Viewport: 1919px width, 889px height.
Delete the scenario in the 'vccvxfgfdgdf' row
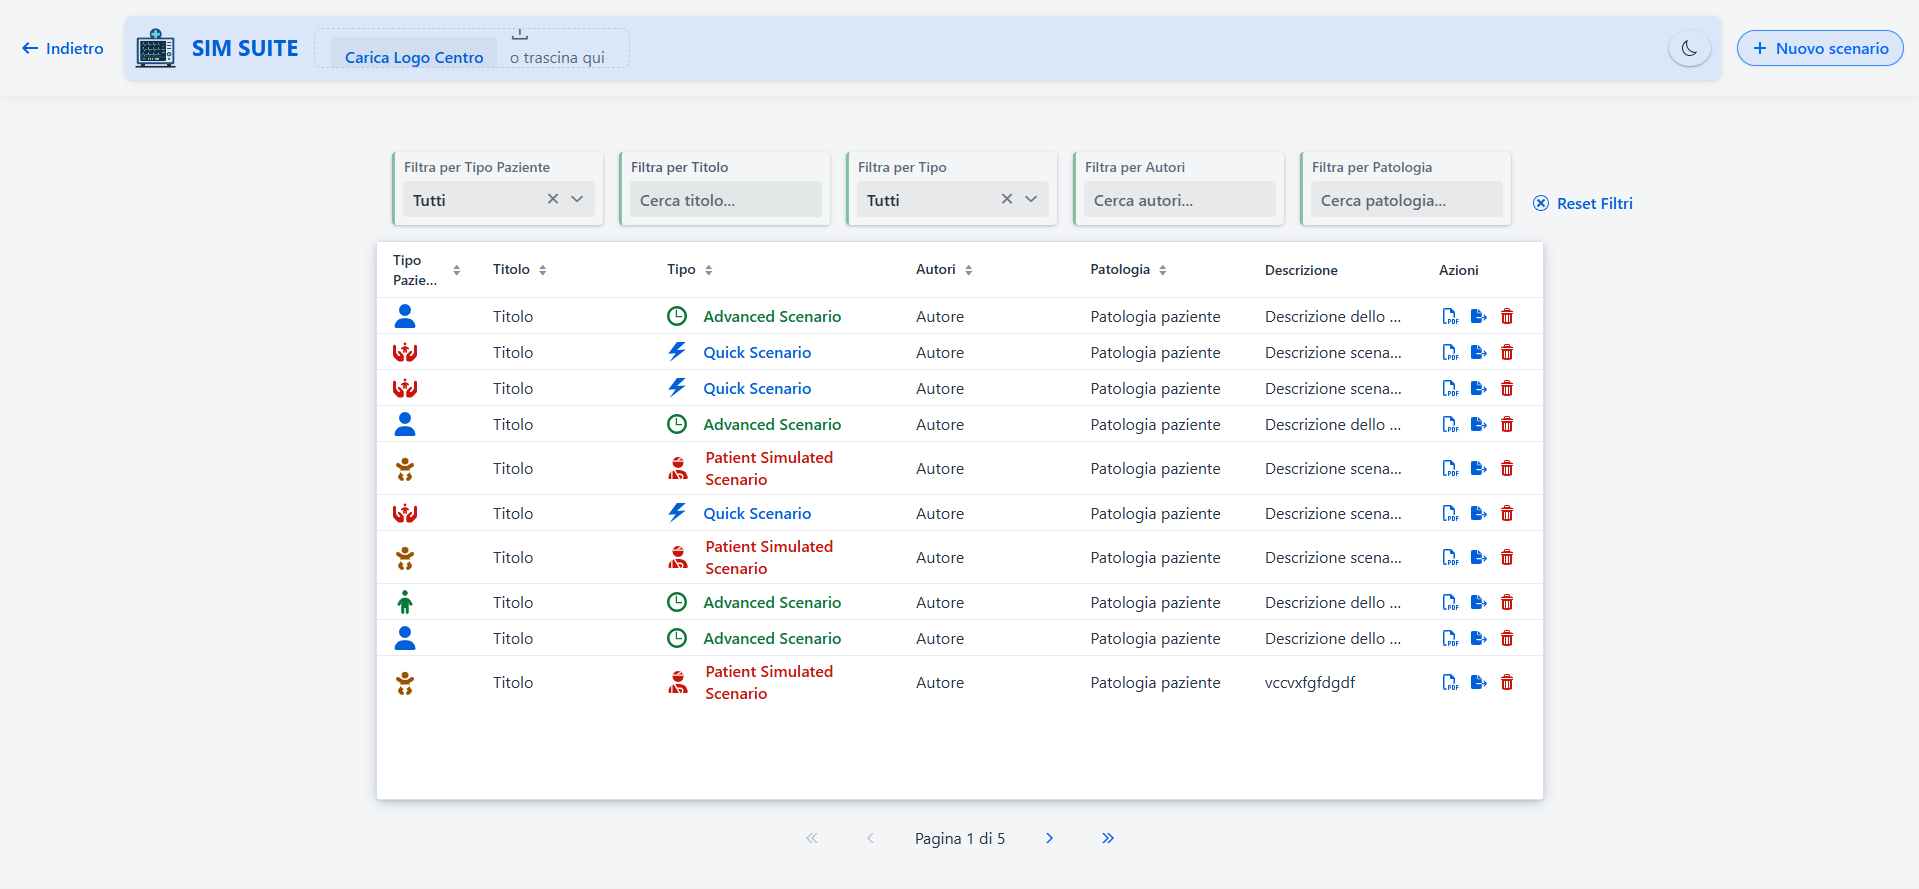click(1507, 682)
